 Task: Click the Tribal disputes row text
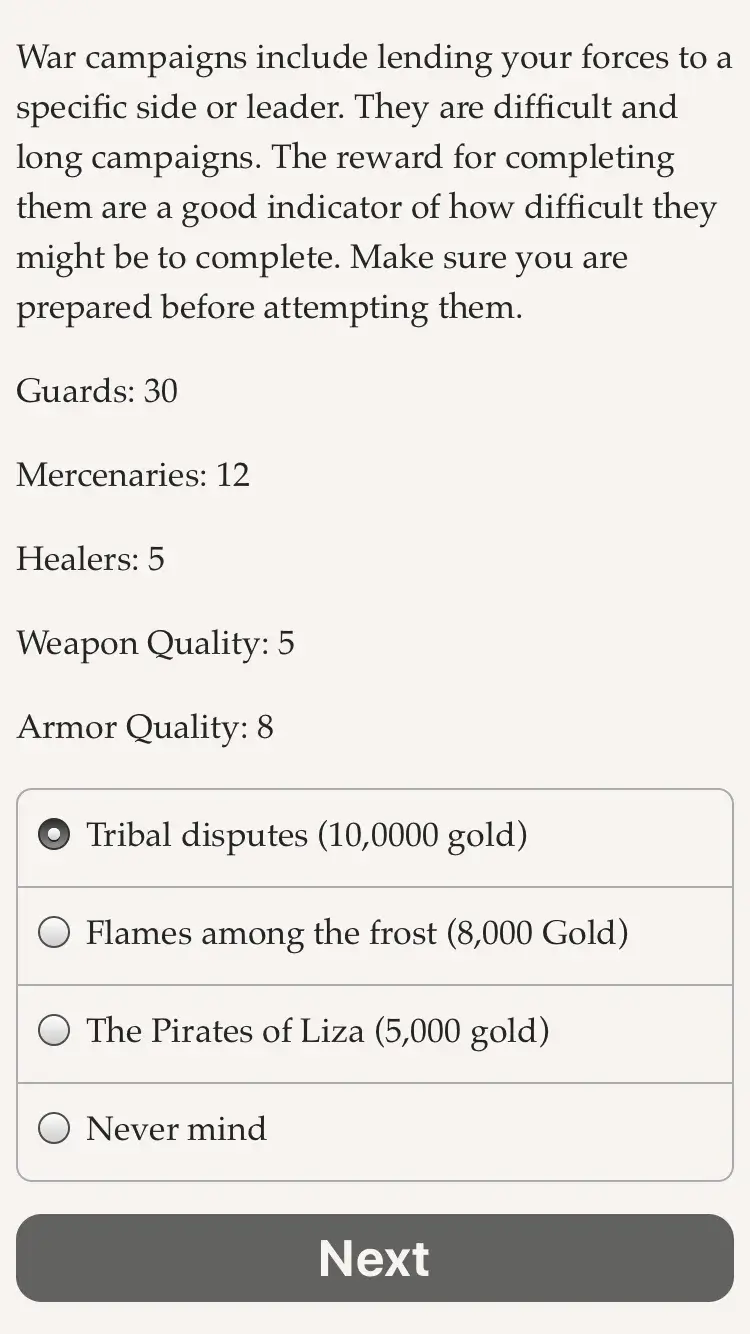pyautogui.click(x=306, y=835)
